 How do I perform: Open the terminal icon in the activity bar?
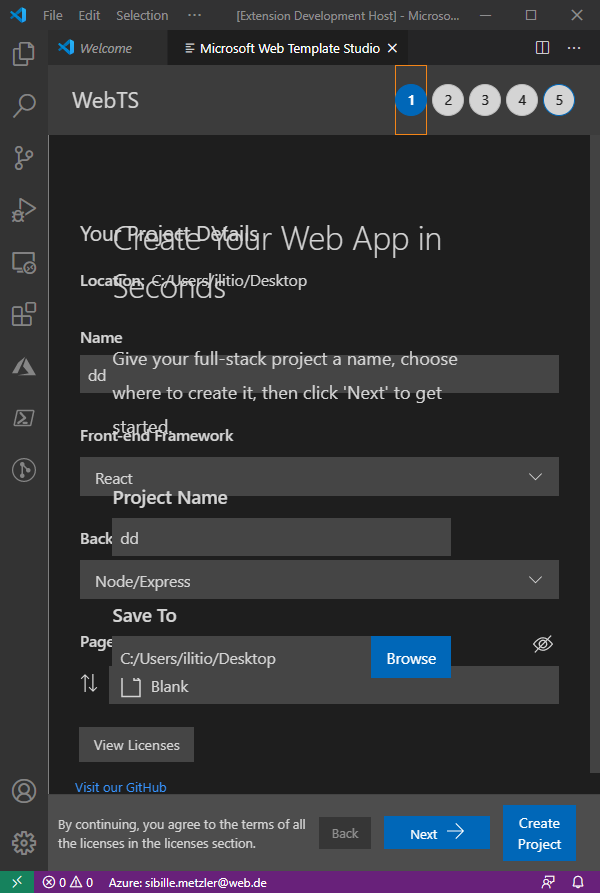pos(24,418)
